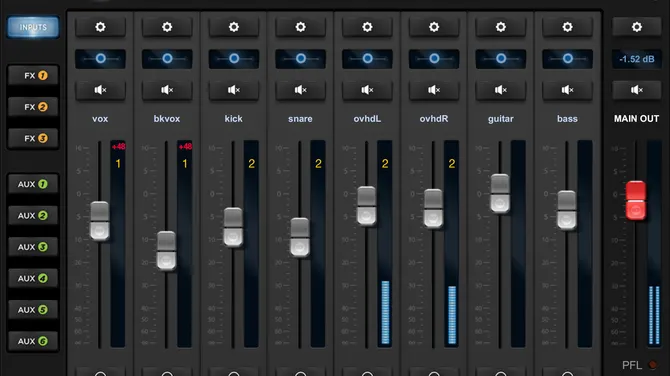Click the ovhdL fader knob
Screen dimensions: 670x376
click(x=366, y=206)
